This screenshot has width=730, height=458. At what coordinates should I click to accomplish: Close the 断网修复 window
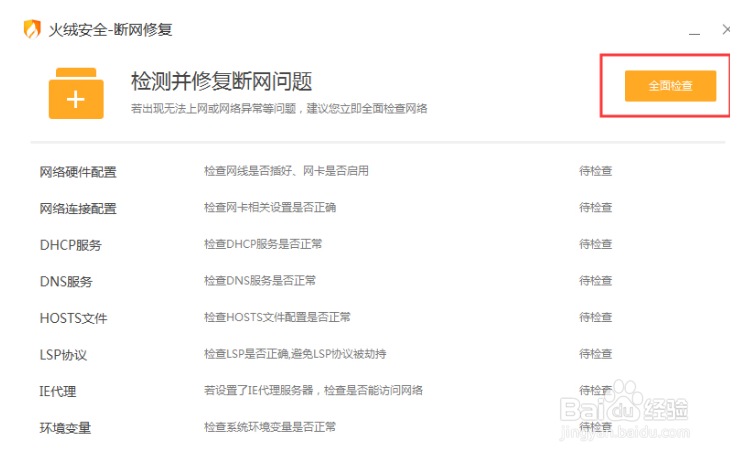[x=726, y=29]
